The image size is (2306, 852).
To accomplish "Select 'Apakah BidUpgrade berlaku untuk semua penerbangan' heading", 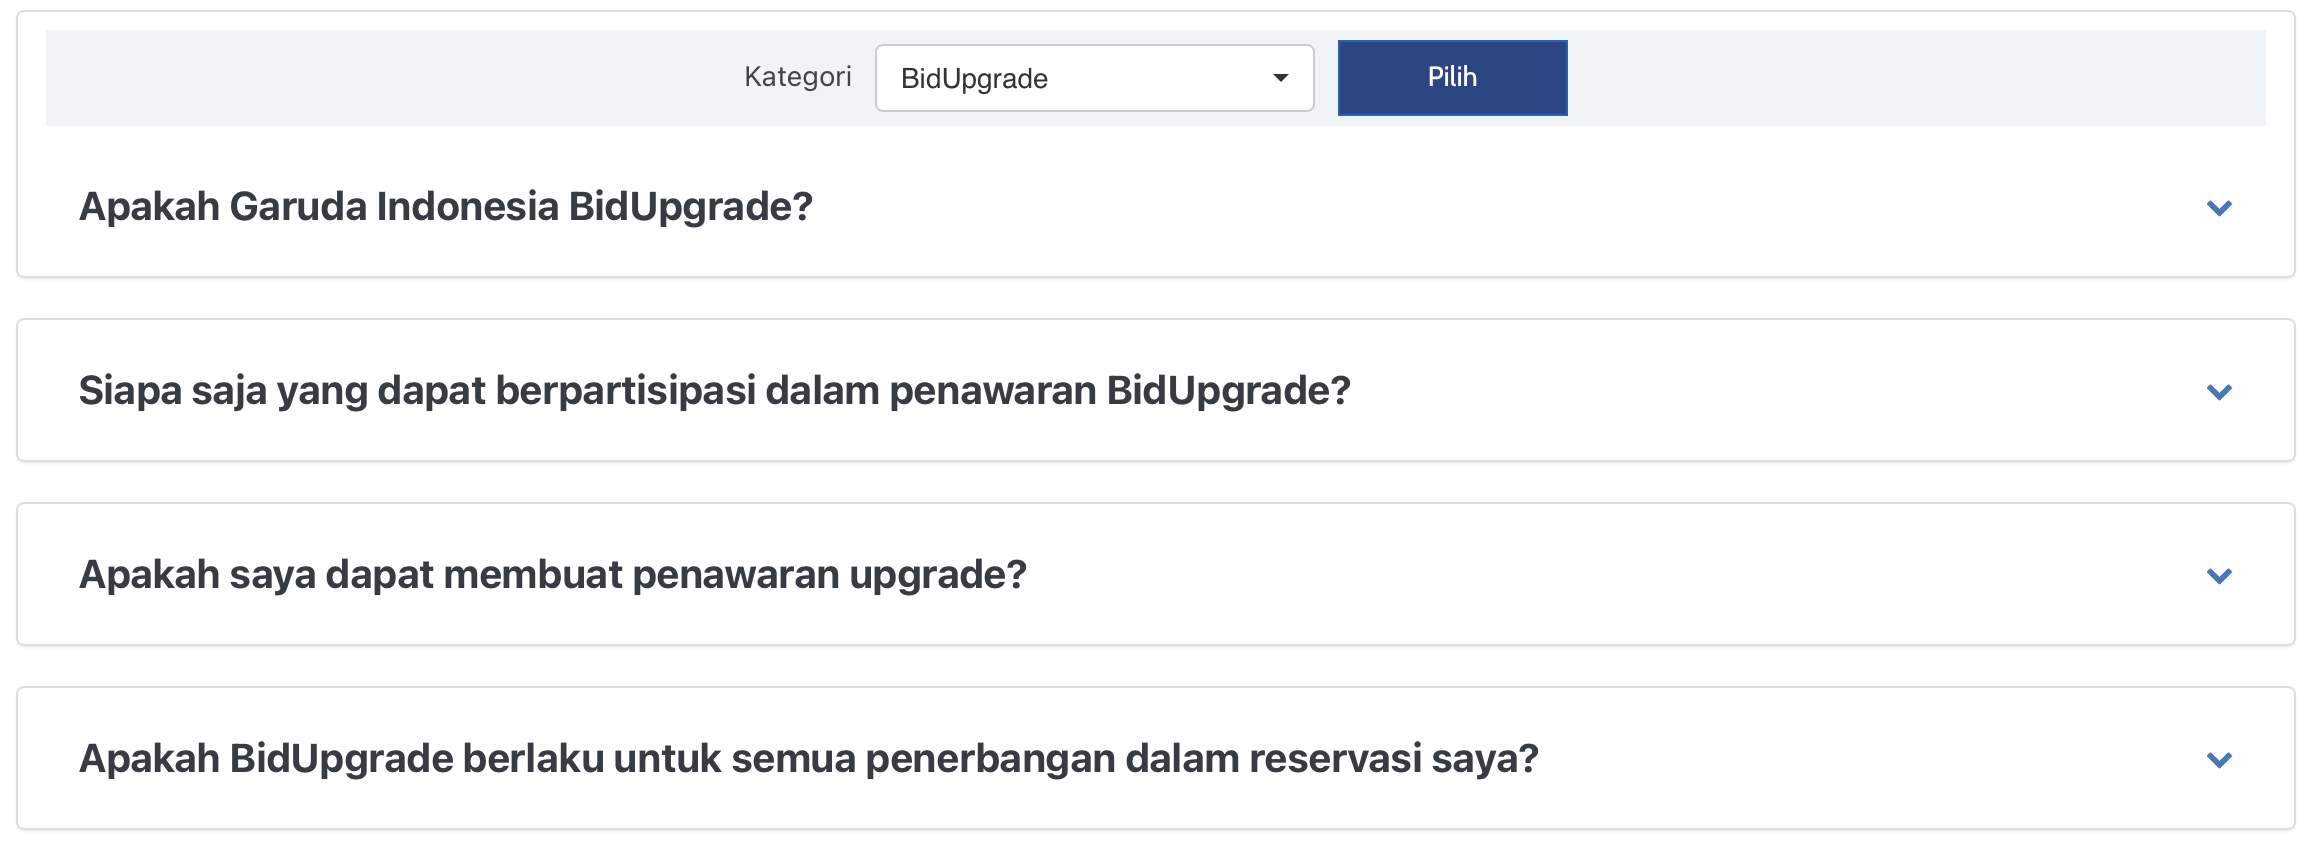I will tap(809, 759).
